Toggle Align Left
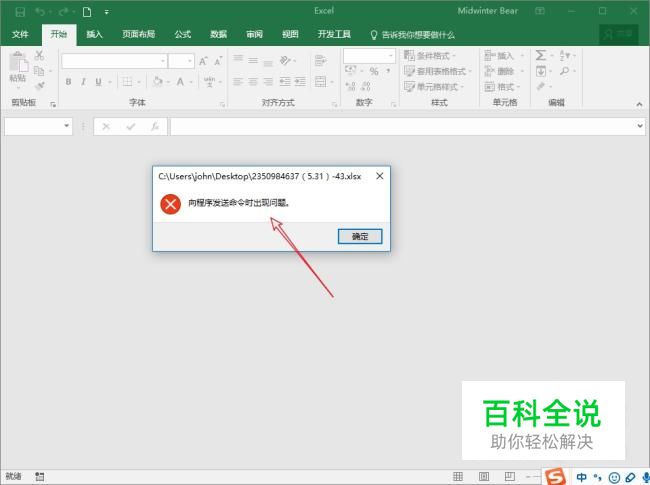The width and height of the screenshot is (650, 485). coord(238,82)
